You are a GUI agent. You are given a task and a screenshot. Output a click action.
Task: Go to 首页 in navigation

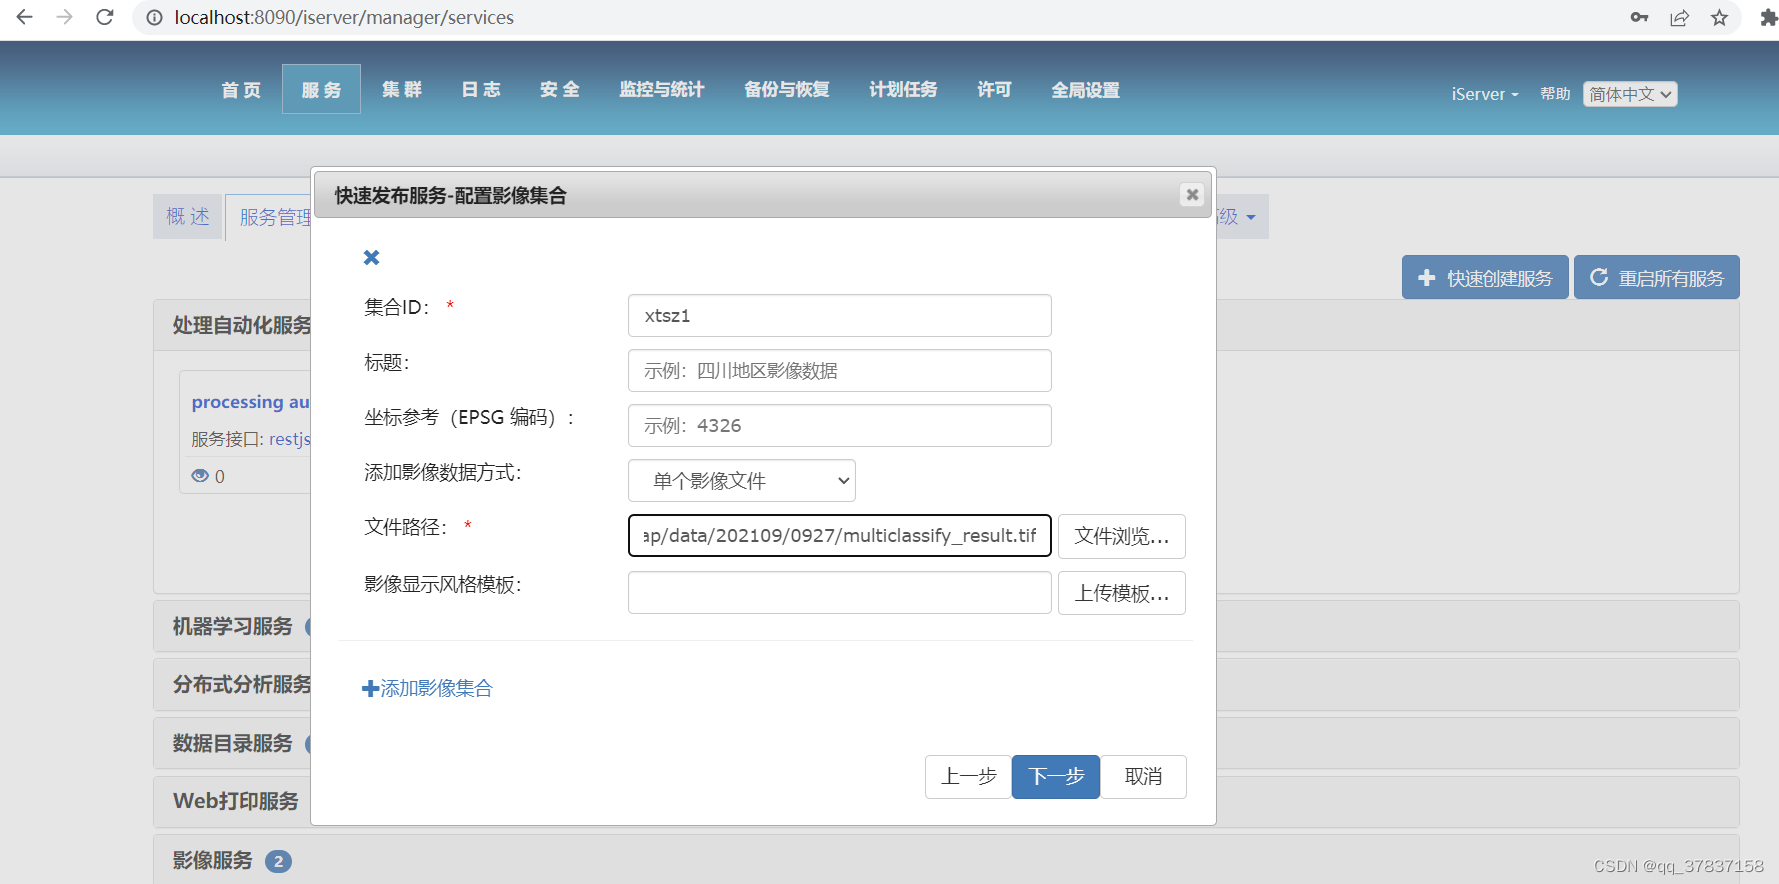[241, 90]
